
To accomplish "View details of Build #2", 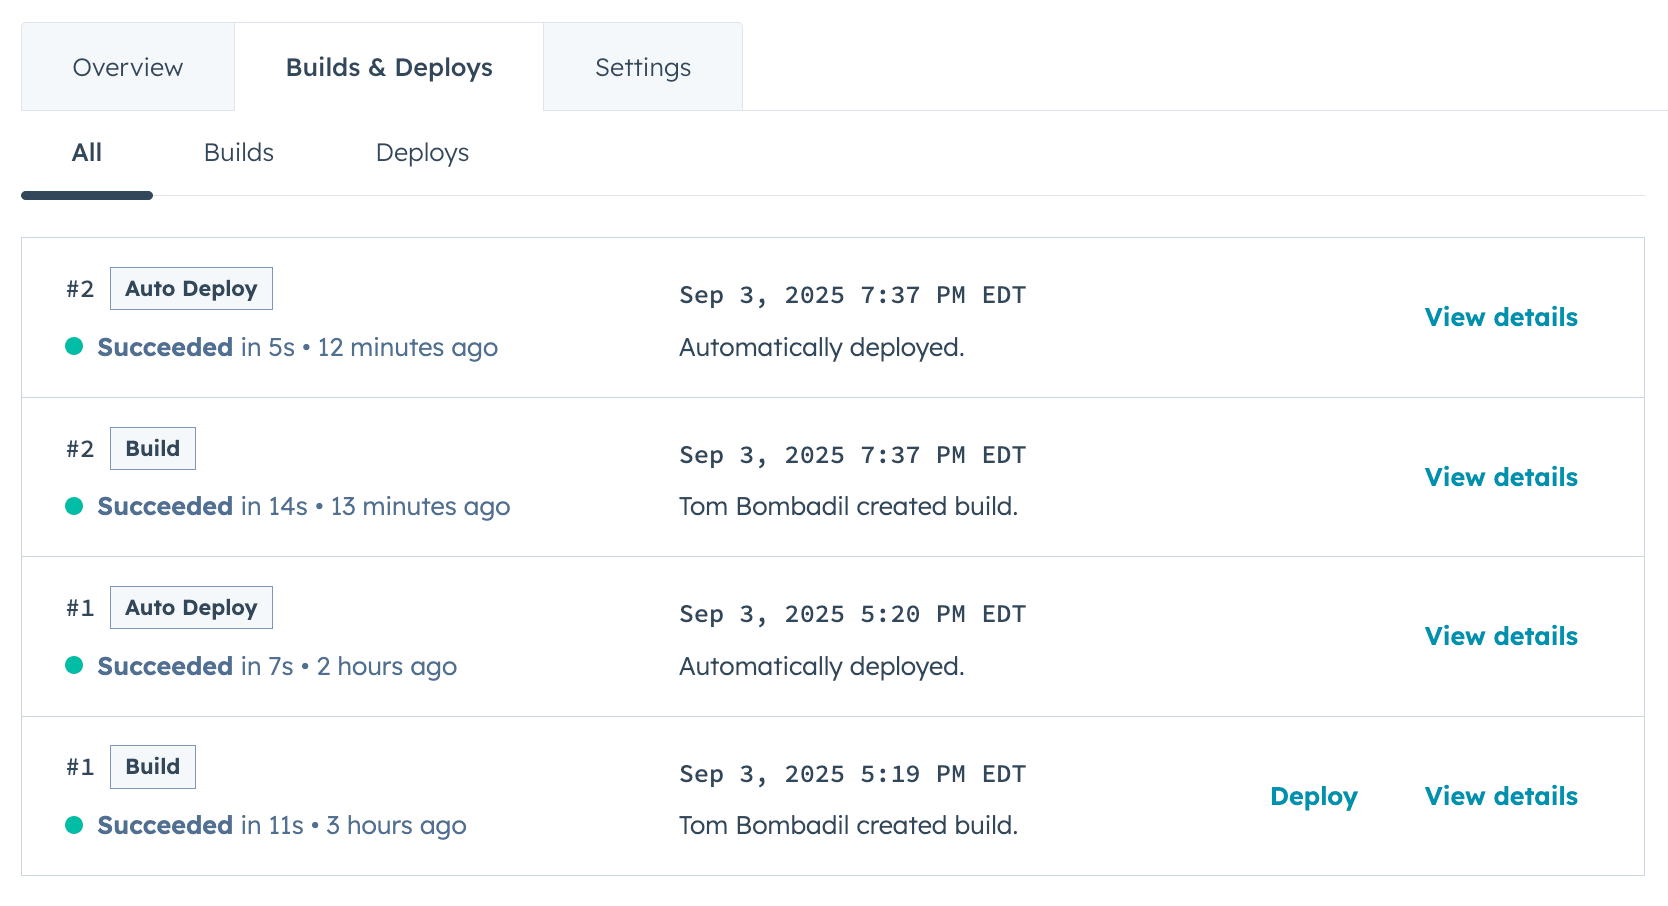I will pos(1501,477).
